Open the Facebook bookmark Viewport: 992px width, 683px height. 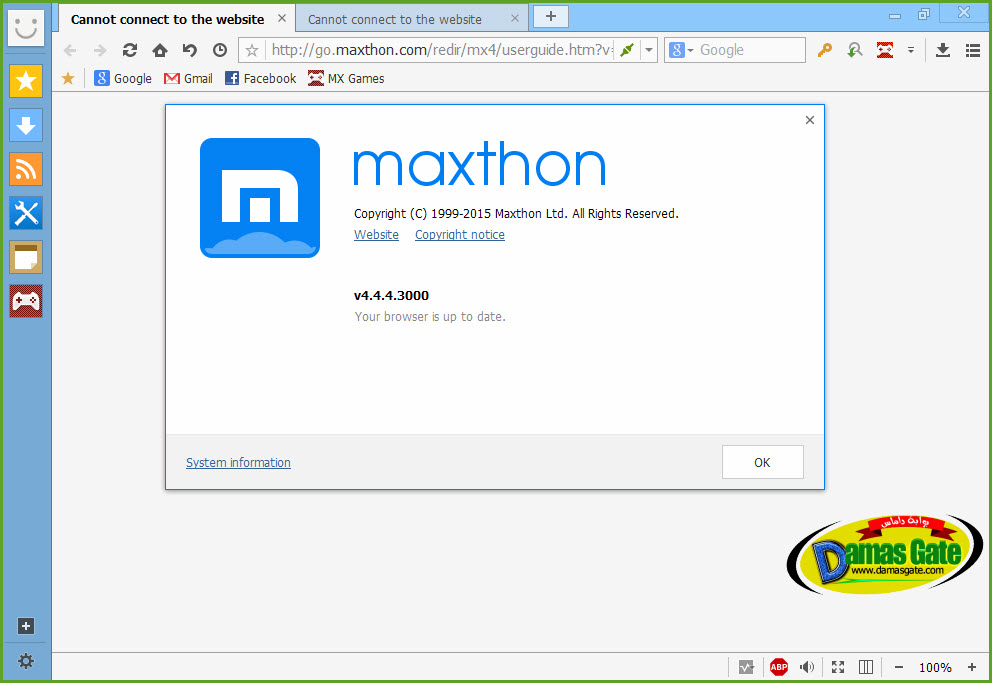[261, 78]
